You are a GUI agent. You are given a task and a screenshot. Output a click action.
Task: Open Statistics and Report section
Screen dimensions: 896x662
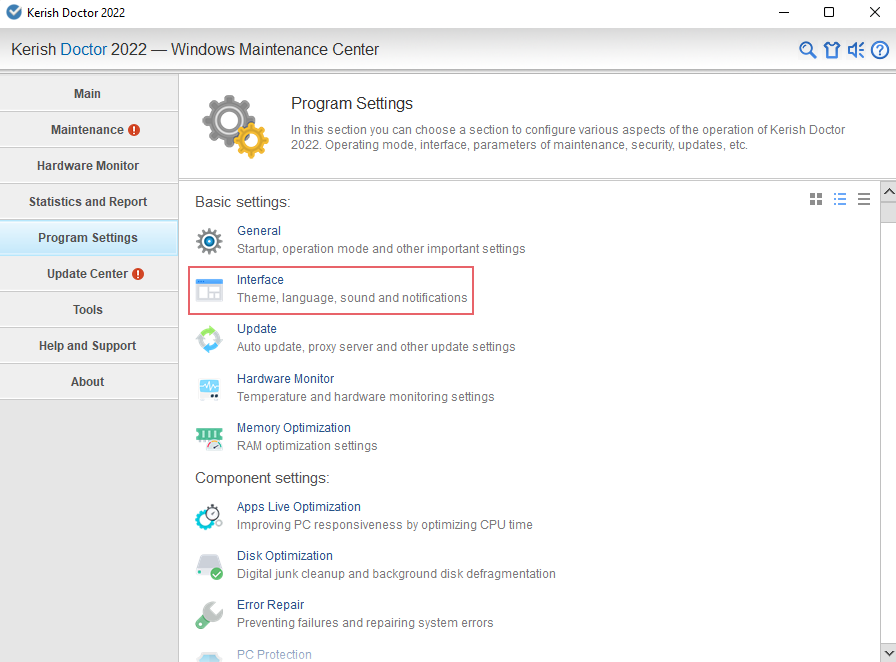tap(89, 202)
